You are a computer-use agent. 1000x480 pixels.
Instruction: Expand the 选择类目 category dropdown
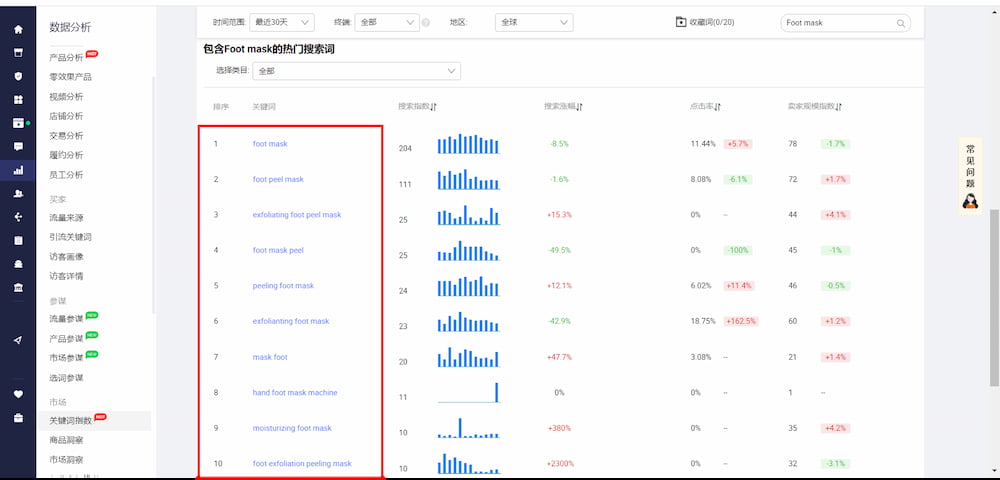pyautogui.click(x=356, y=71)
